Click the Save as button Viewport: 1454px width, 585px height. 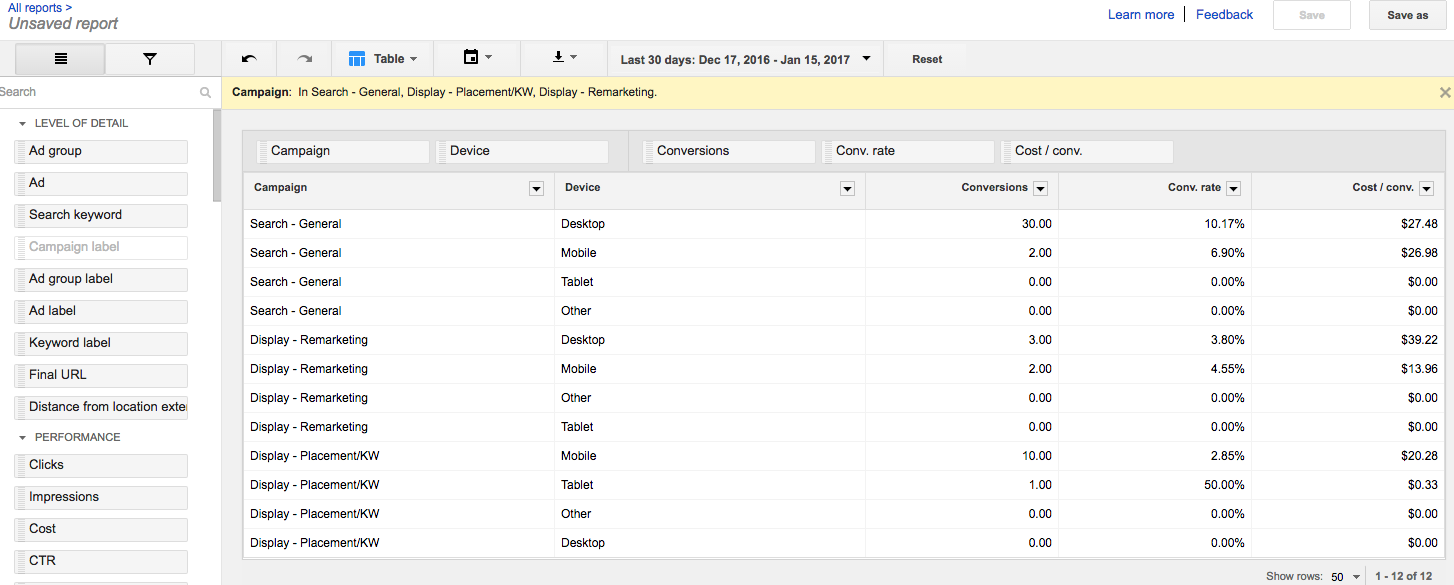[1407, 15]
